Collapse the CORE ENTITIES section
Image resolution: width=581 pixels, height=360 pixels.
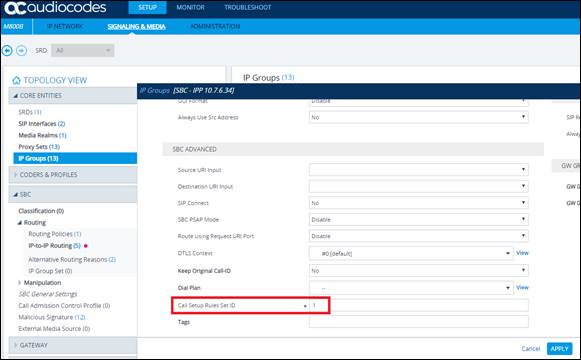[x=73, y=96]
